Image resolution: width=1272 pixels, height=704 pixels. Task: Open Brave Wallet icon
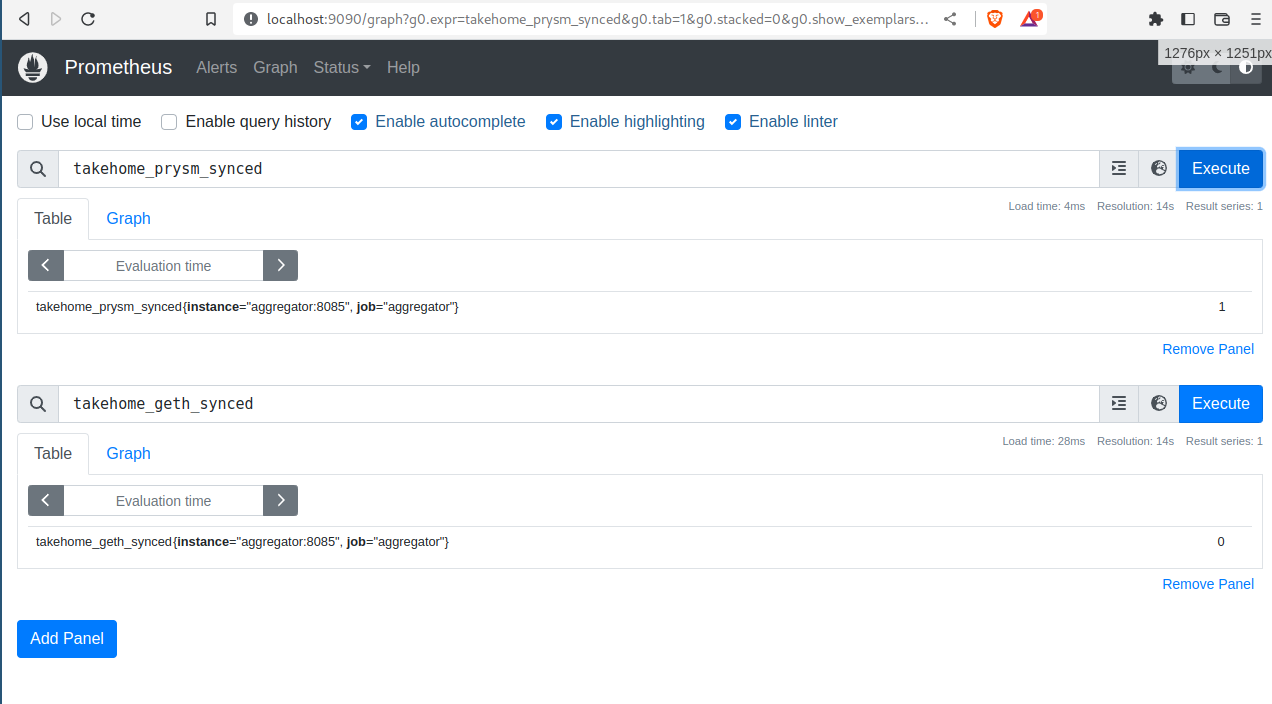[x=1222, y=19]
